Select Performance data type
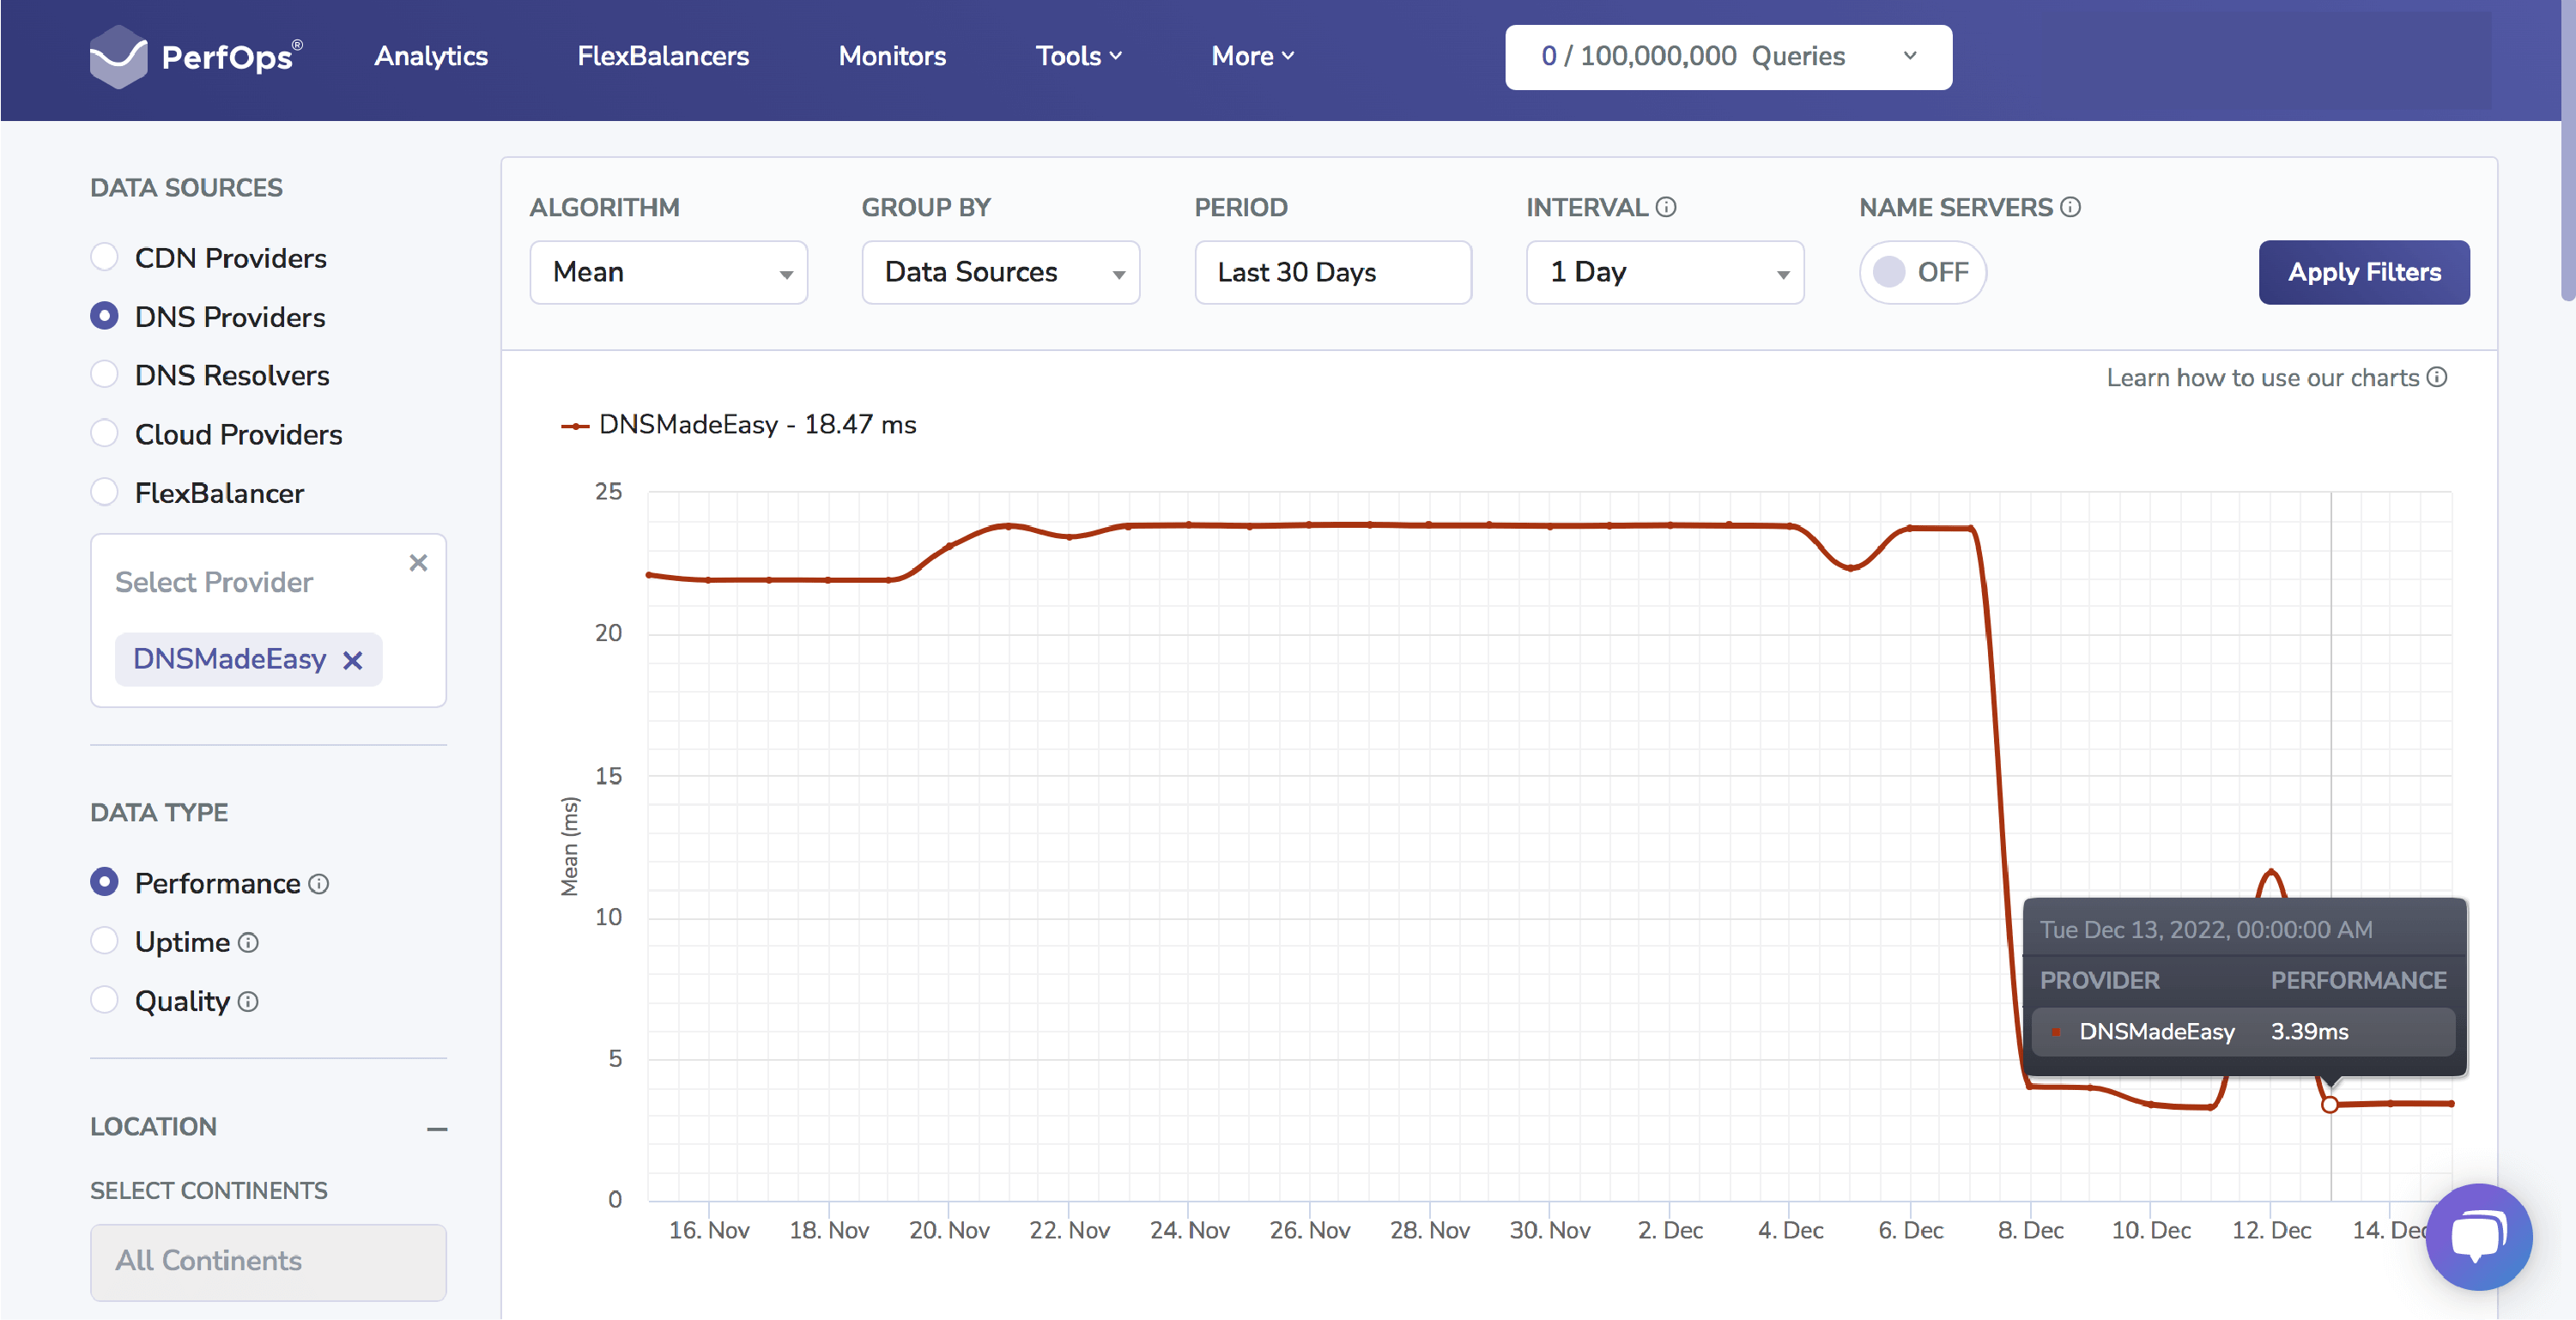 point(104,882)
